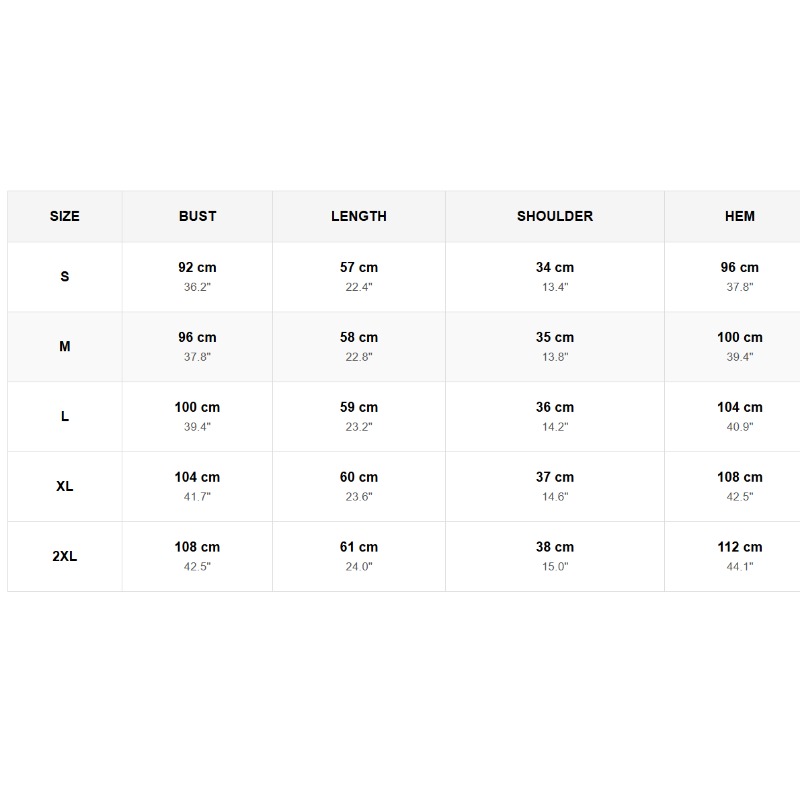Select the M size row label
Screen dimensions: 800x800
coord(65,346)
